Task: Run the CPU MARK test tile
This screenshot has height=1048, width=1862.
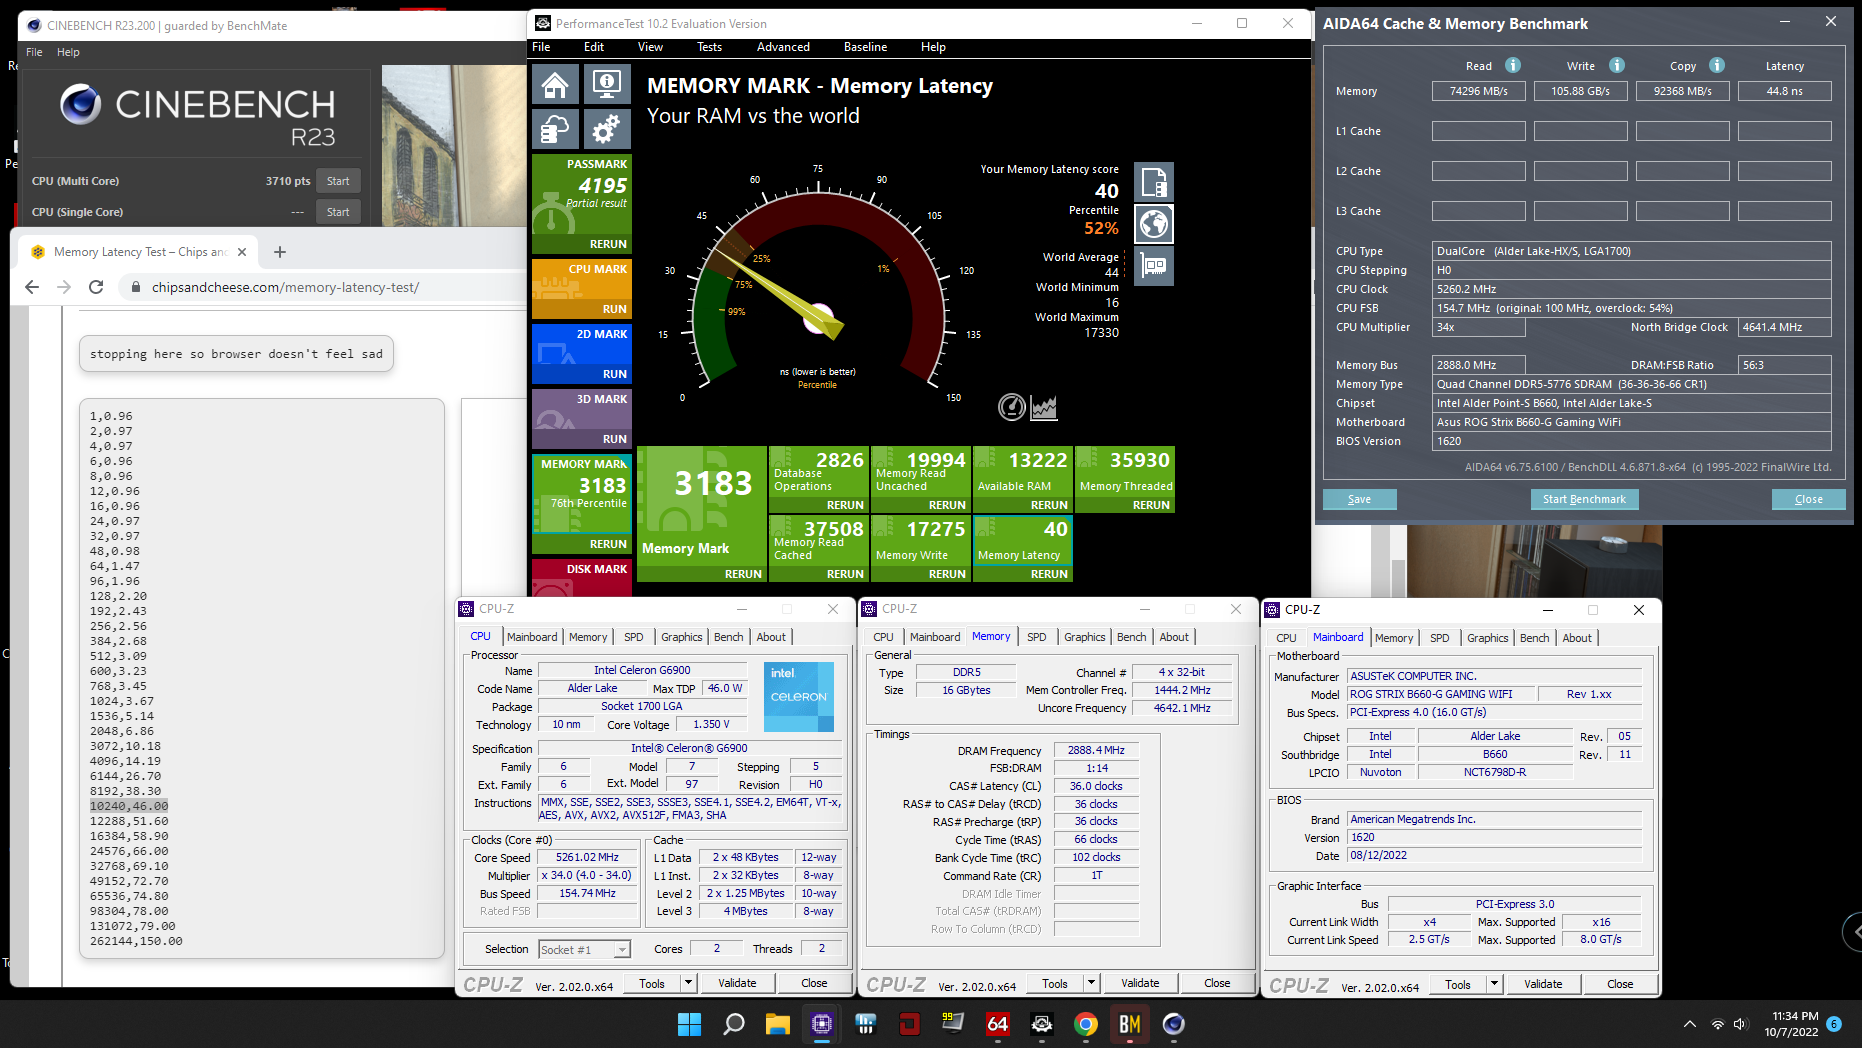Action: tap(614, 309)
